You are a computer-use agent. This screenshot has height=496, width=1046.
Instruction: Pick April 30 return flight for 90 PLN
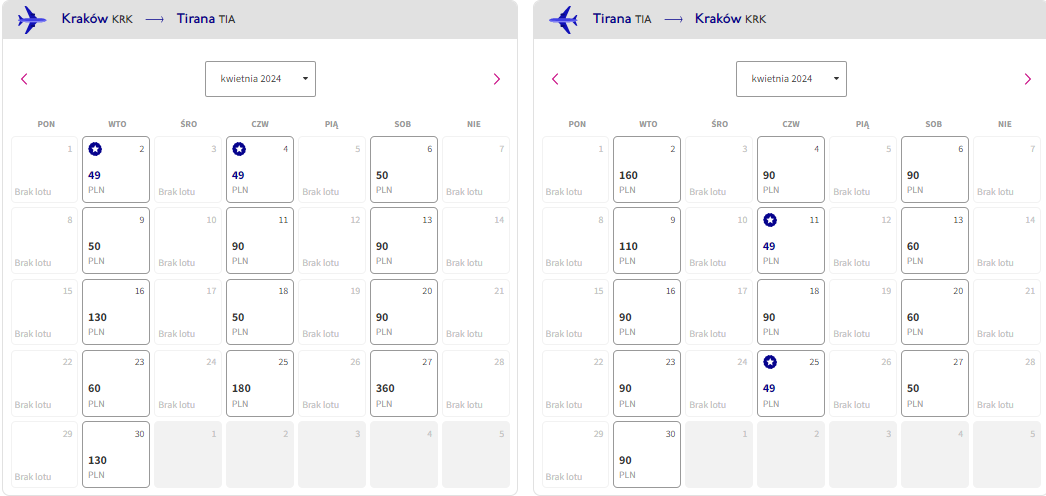(x=646, y=455)
